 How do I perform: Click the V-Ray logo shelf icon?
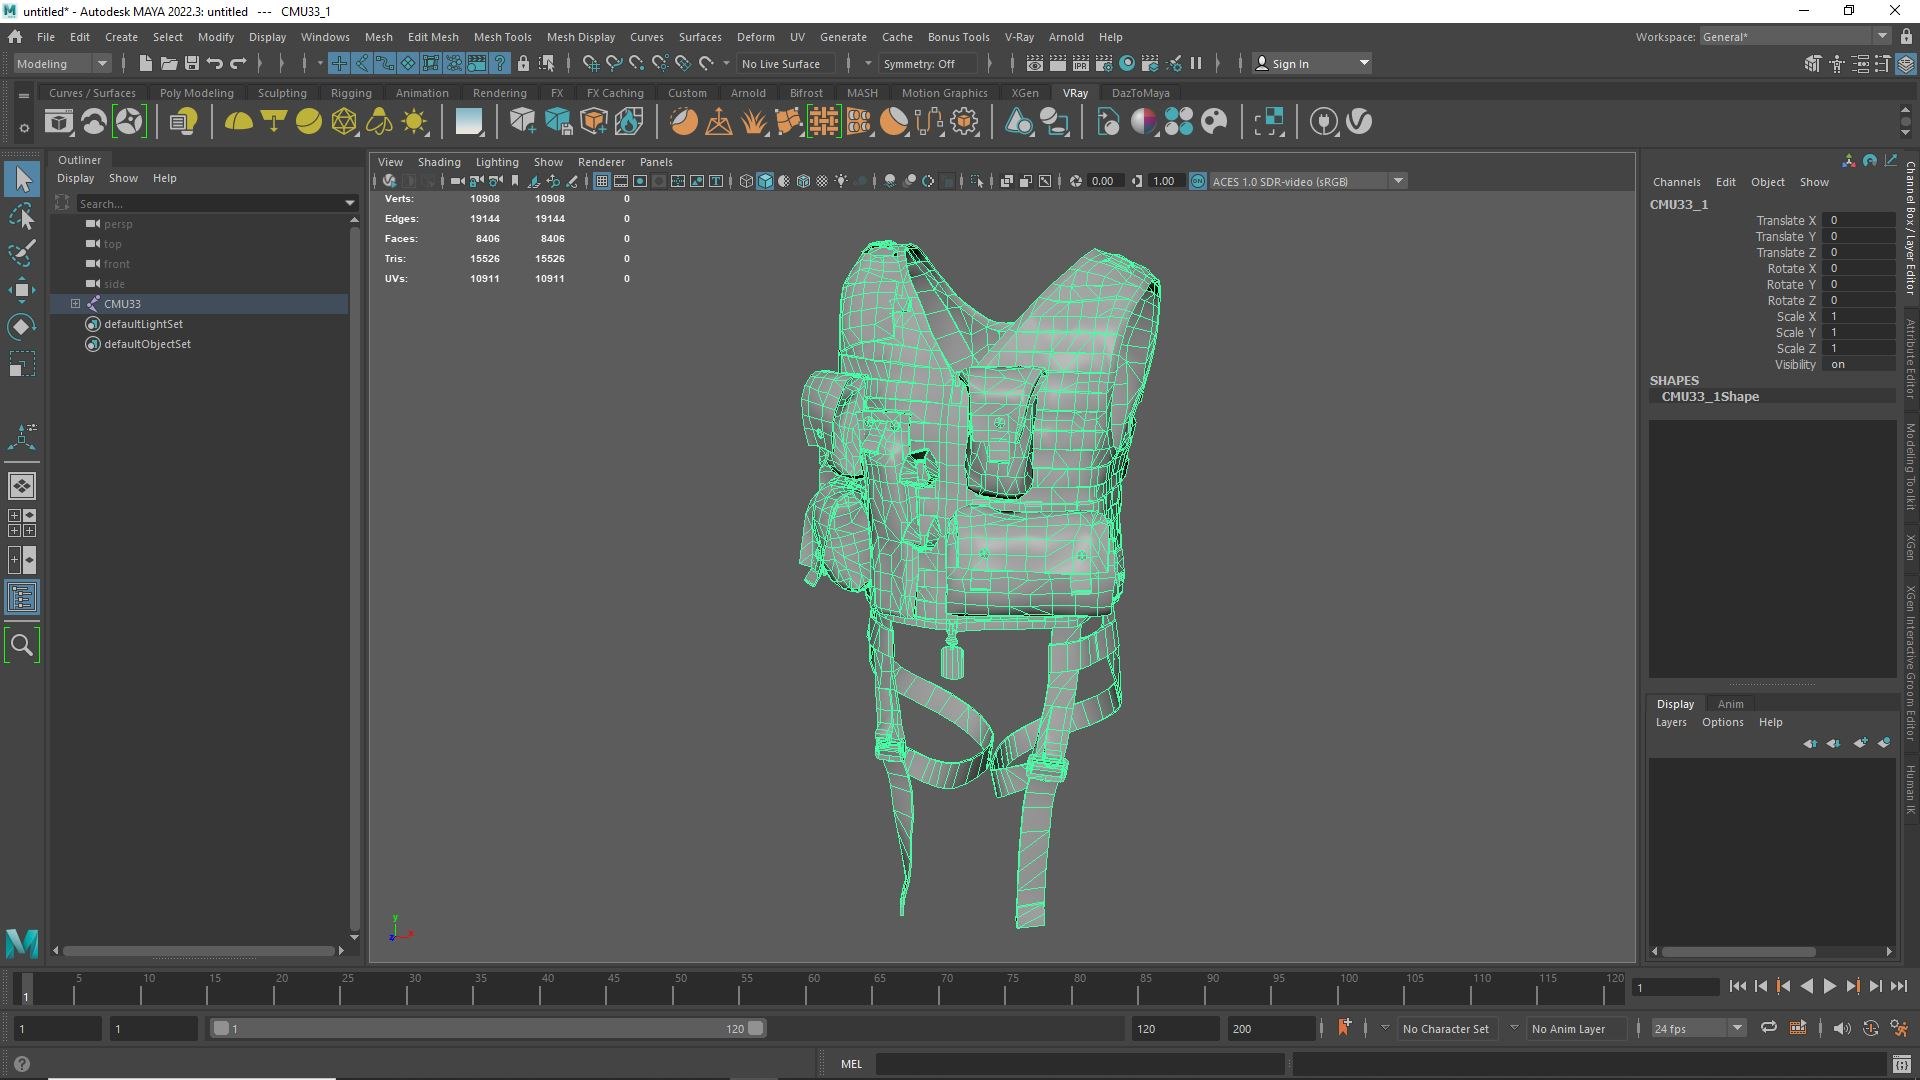(1359, 122)
